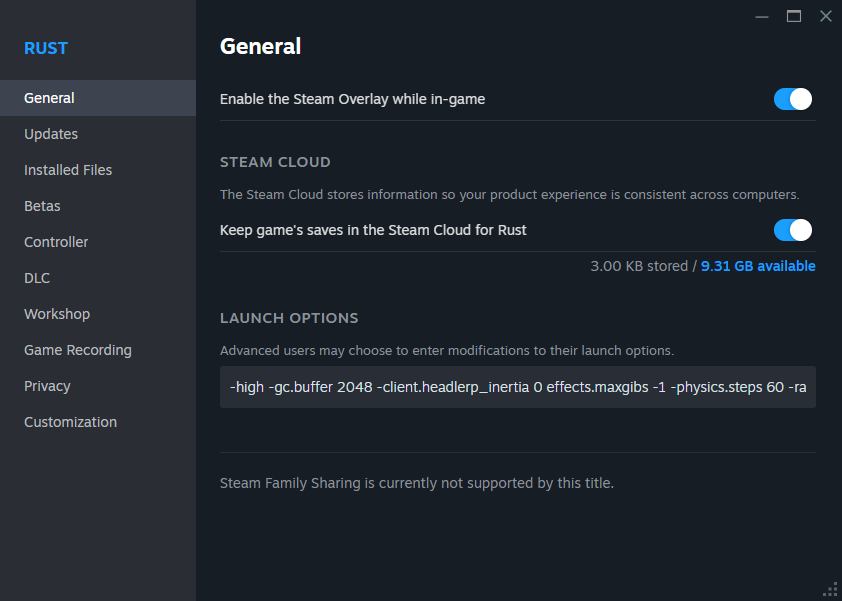Open the General settings tab
This screenshot has height=601, width=842.
[98, 98]
